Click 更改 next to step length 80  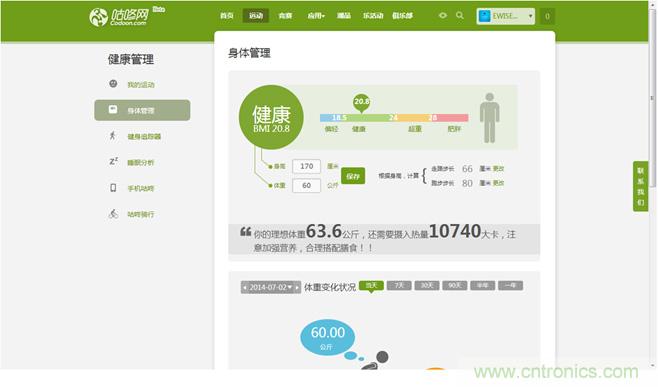(x=498, y=183)
